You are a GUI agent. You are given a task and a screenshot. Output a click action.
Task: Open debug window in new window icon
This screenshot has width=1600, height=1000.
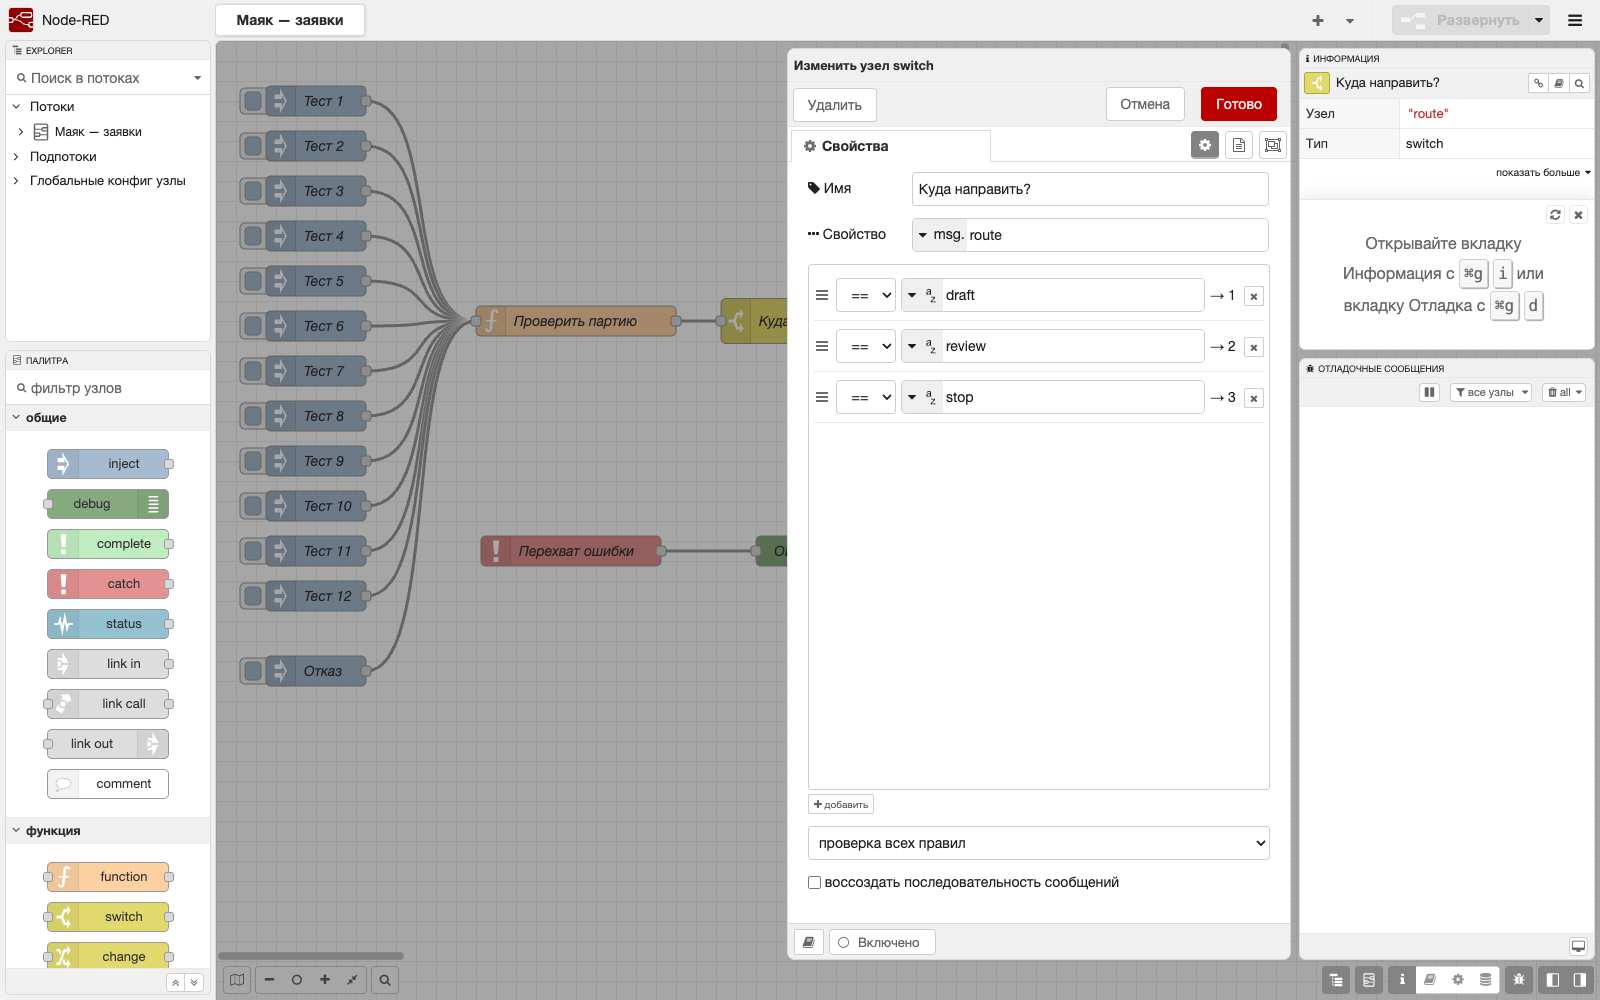[x=1578, y=946]
